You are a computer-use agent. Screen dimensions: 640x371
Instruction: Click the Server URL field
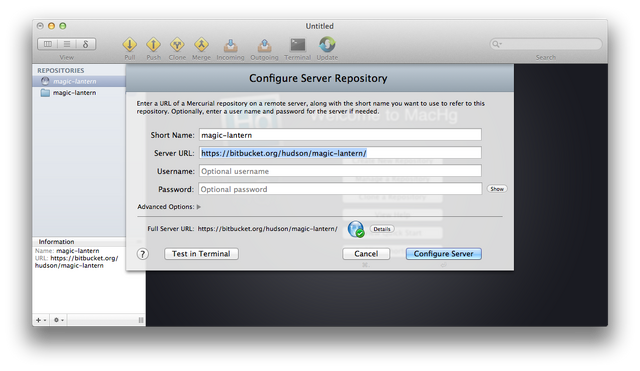tap(340, 153)
